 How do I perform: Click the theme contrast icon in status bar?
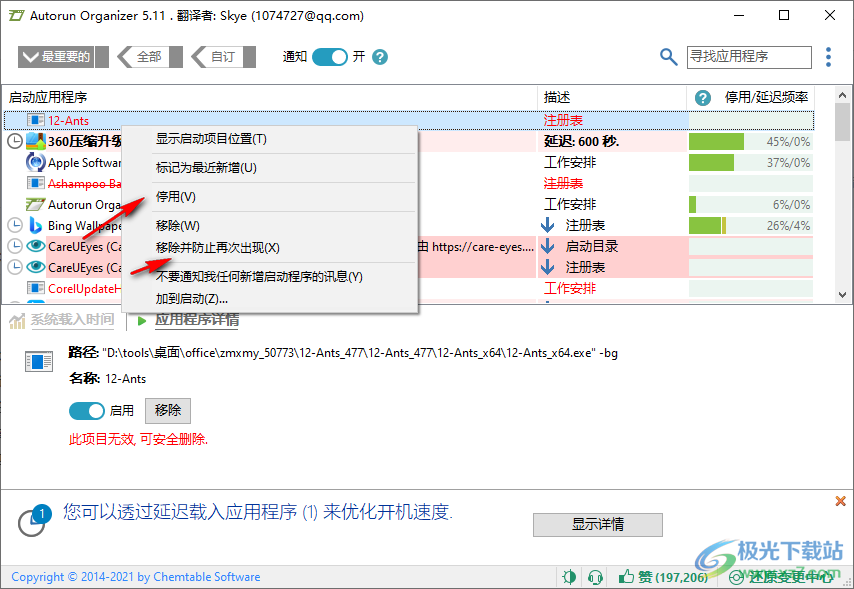(x=569, y=576)
